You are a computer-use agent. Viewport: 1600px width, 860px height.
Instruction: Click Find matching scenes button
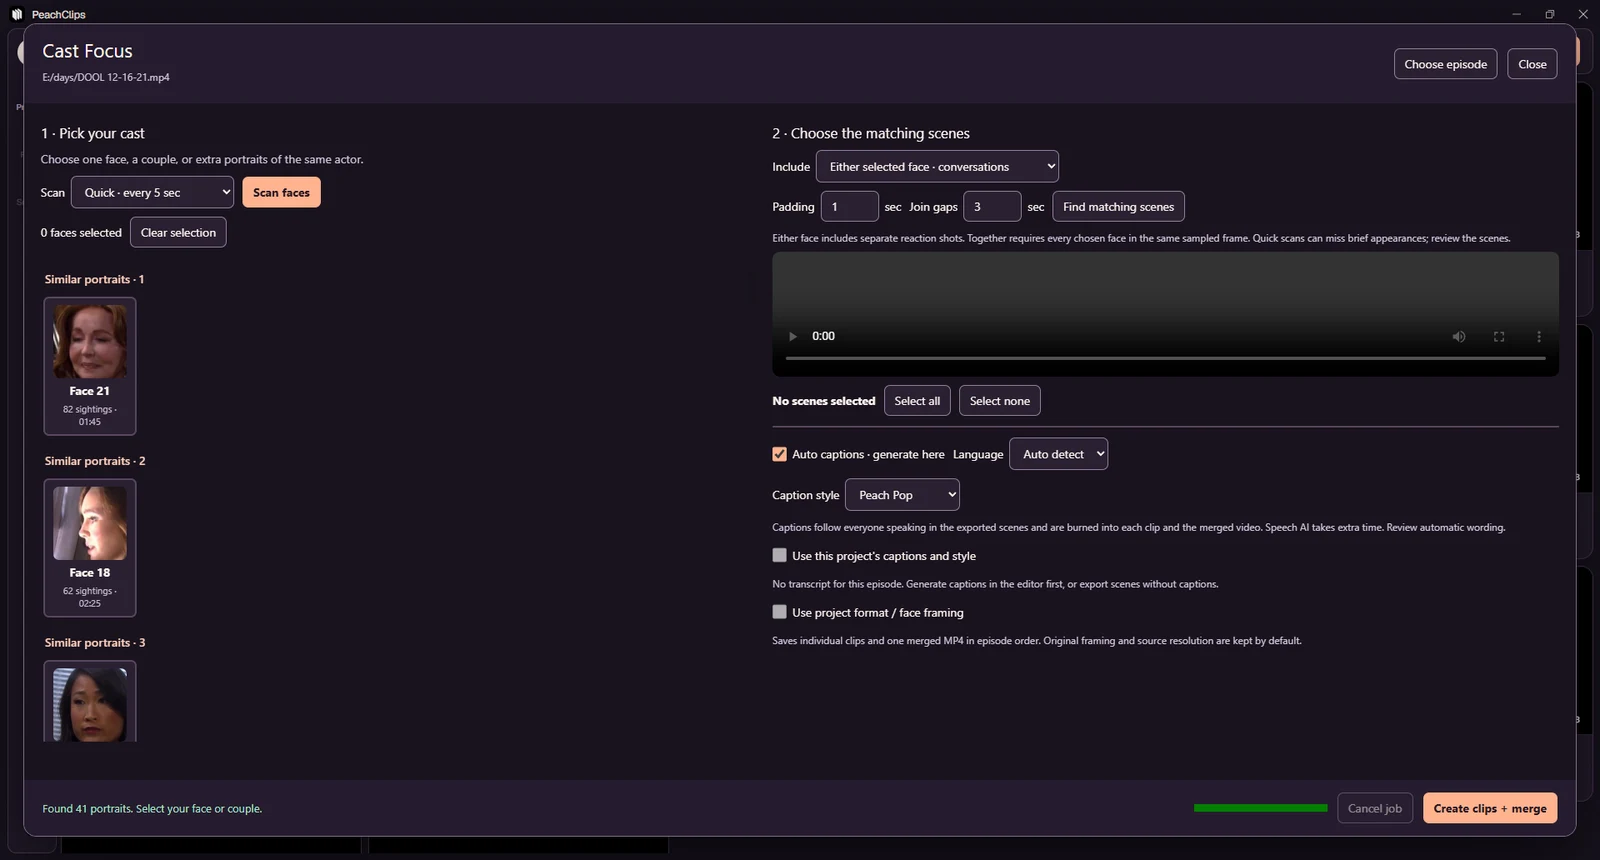pos(1118,207)
